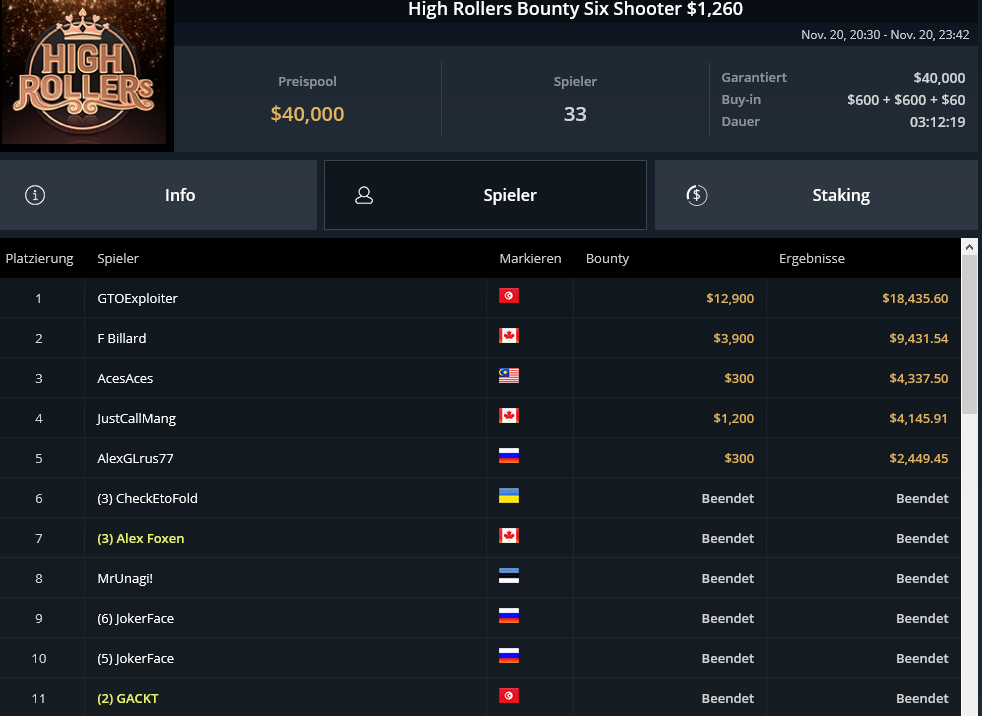Click the High Rollers tournament logo
Image resolution: width=982 pixels, height=716 pixels.
[85, 72]
